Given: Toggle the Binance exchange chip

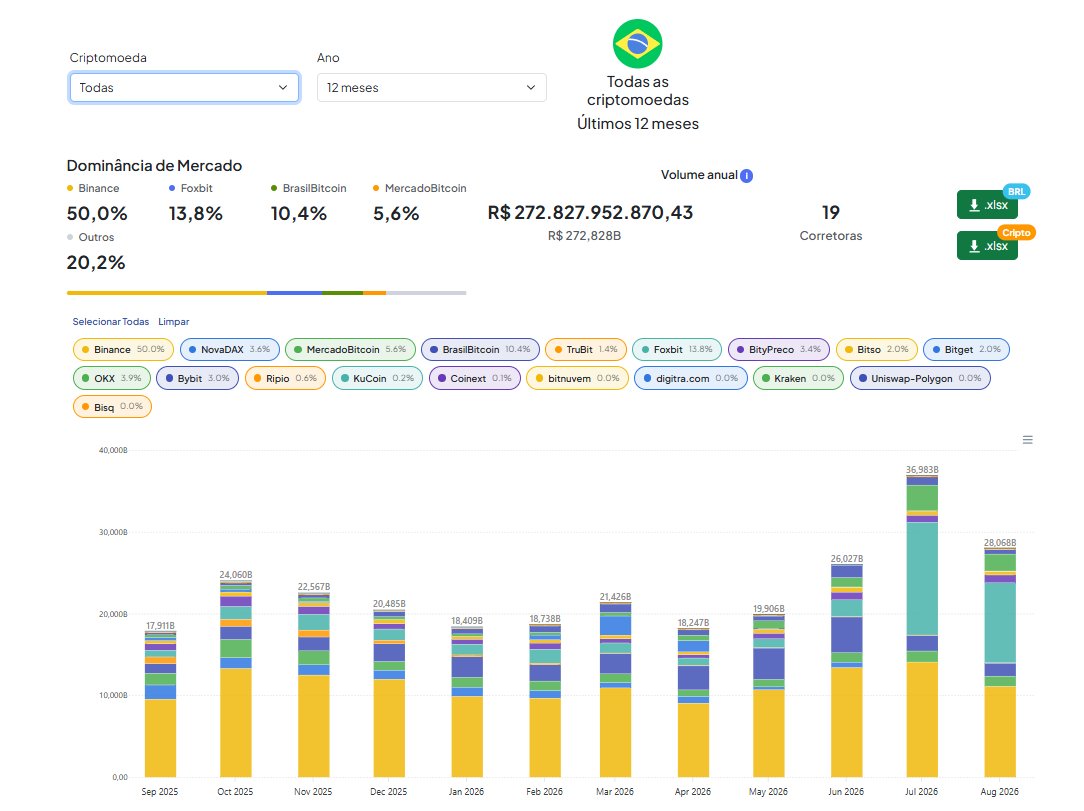Looking at the screenshot, I should click(123, 349).
